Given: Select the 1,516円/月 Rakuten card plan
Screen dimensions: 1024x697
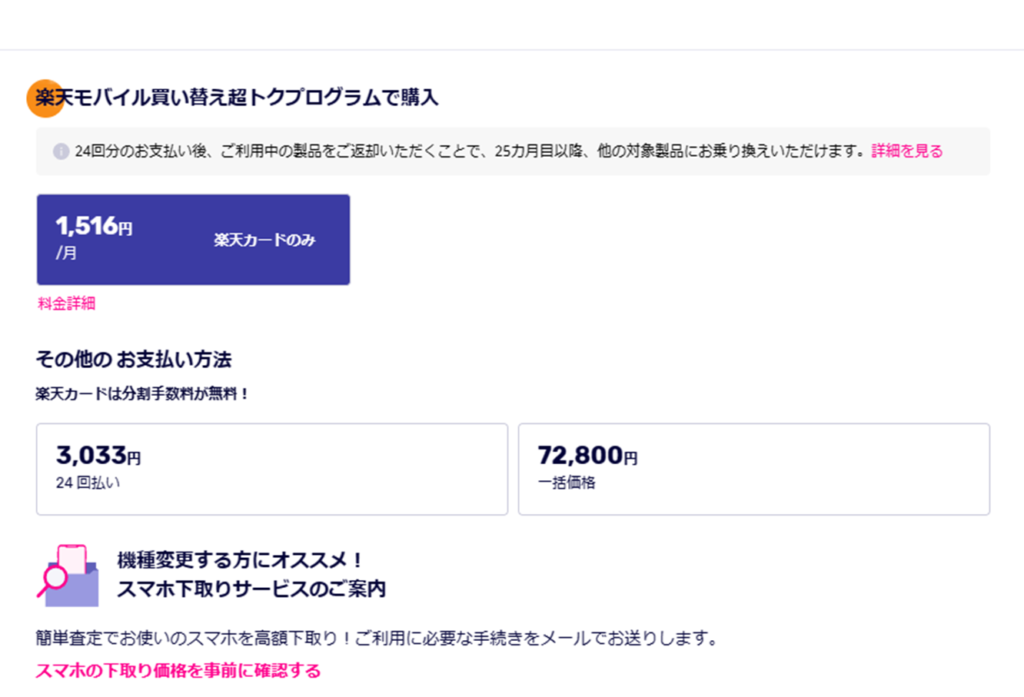Looking at the screenshot, I should click(x=193, y=240).
